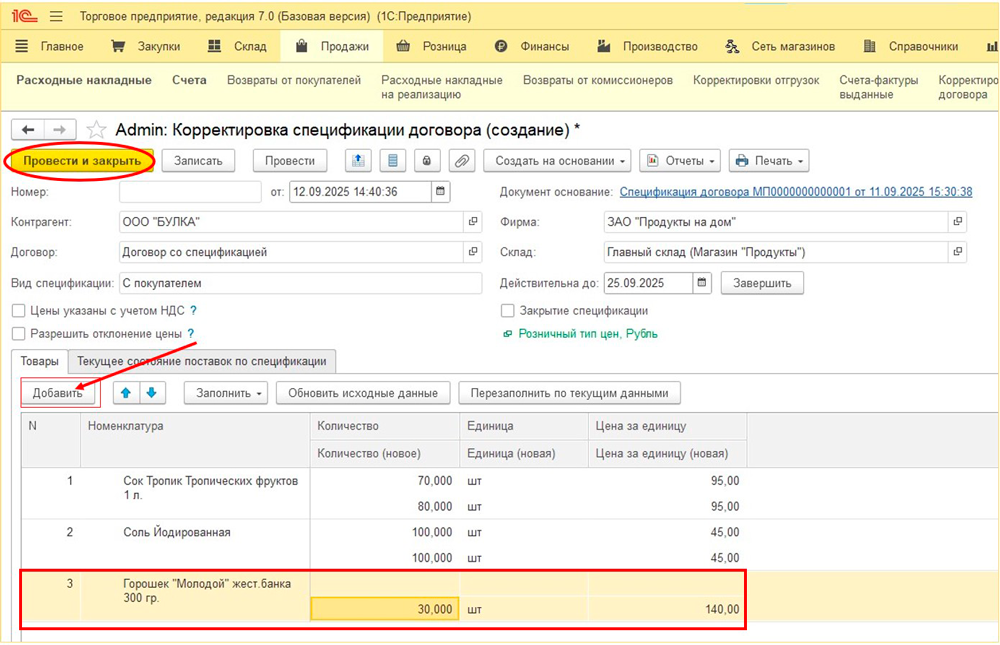Tick the 'Разрешить отклонение цены' checkbox
This screenshot has height=645, width=1000.
[x=18, y=333]
